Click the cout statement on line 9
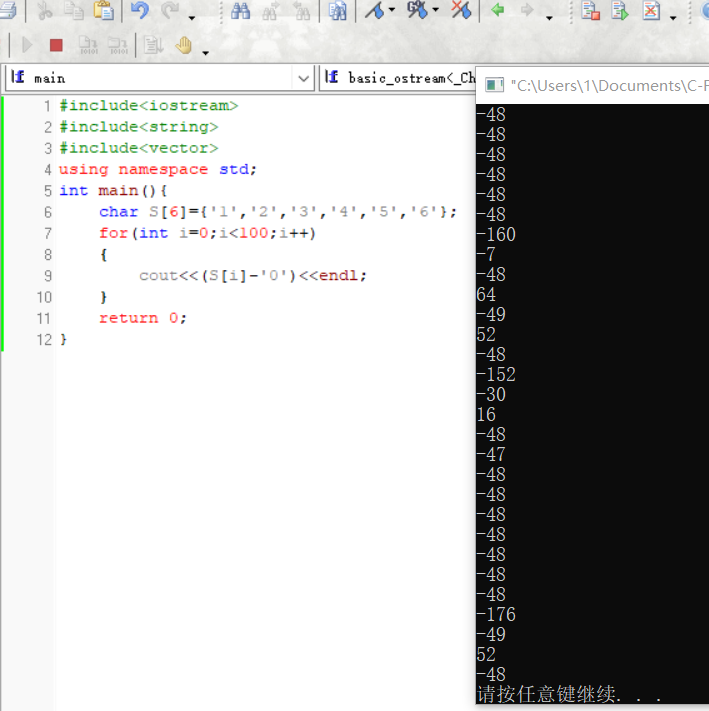Image resolution: width=709 pixels, height=711 pixels. click(x=253, y=276)
